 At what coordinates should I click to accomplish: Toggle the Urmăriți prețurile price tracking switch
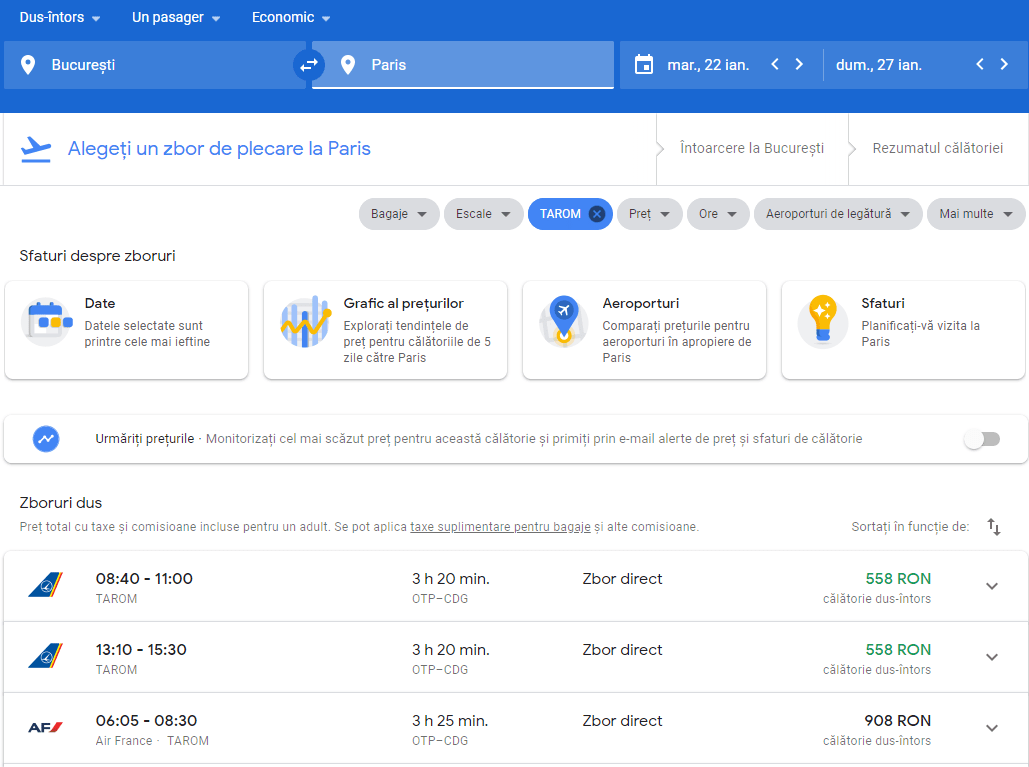point(982,439)
